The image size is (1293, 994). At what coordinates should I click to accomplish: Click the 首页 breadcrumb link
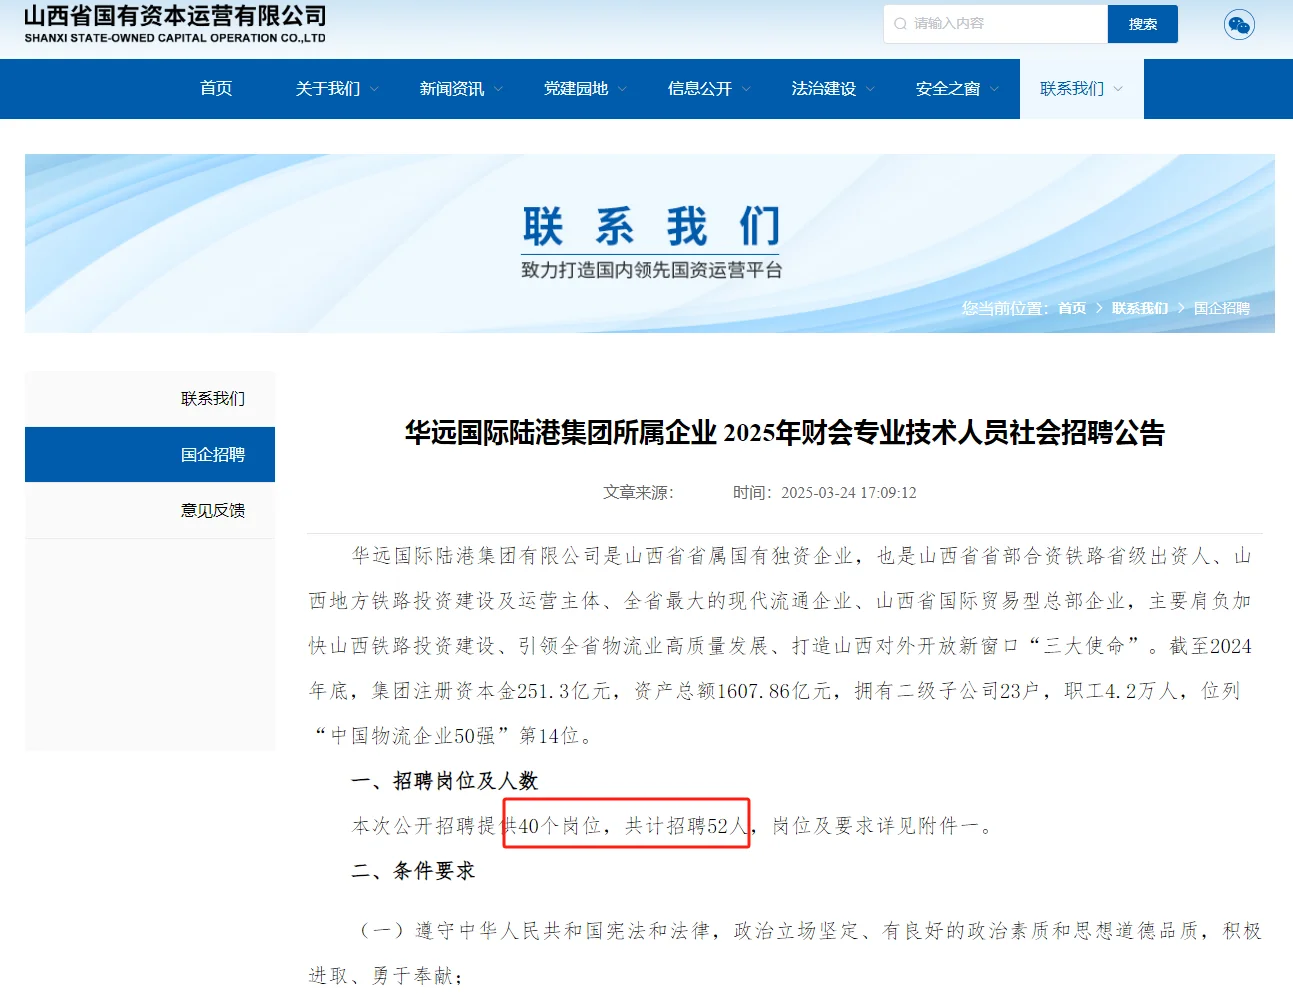(1072, 308)
